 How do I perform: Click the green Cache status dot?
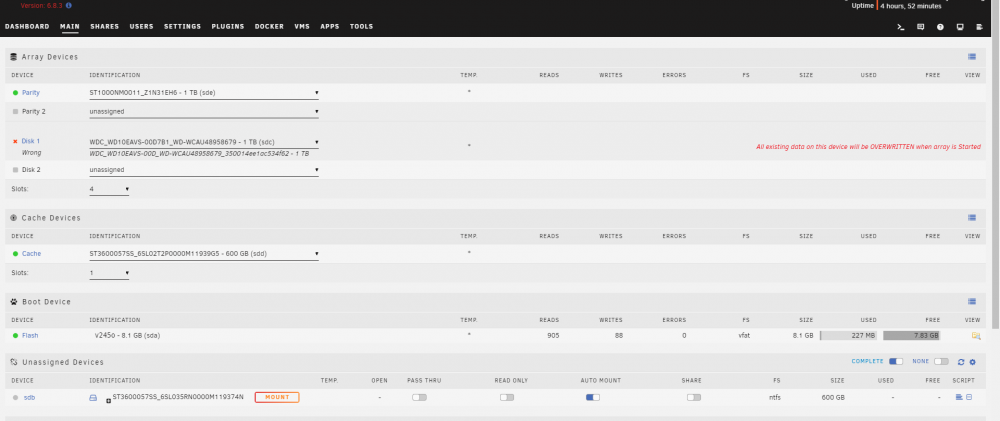coord(15,253)
